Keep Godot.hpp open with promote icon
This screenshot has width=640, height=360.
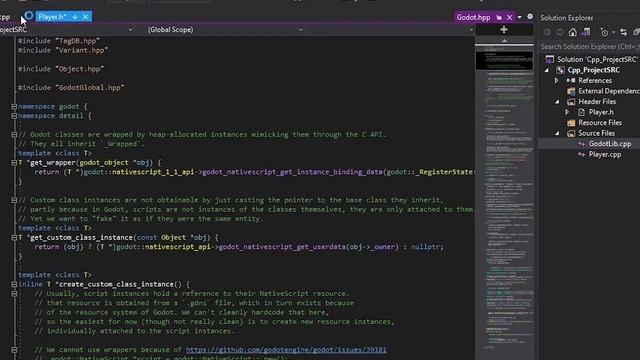499,17
